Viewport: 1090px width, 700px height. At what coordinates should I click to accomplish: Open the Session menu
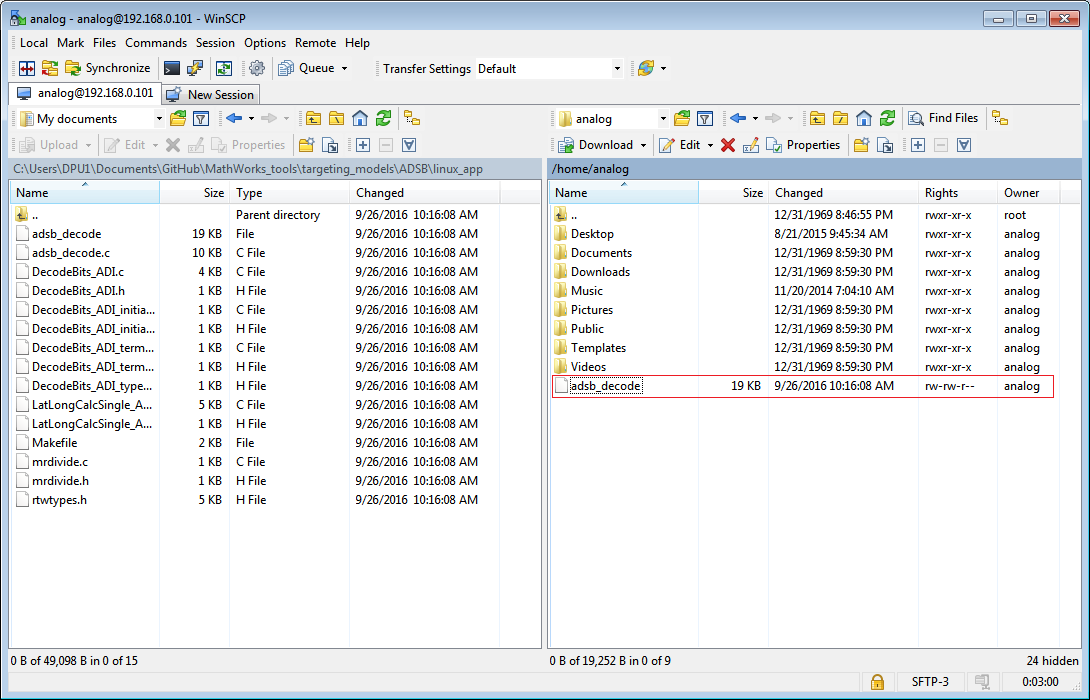[x=215, y=43]
